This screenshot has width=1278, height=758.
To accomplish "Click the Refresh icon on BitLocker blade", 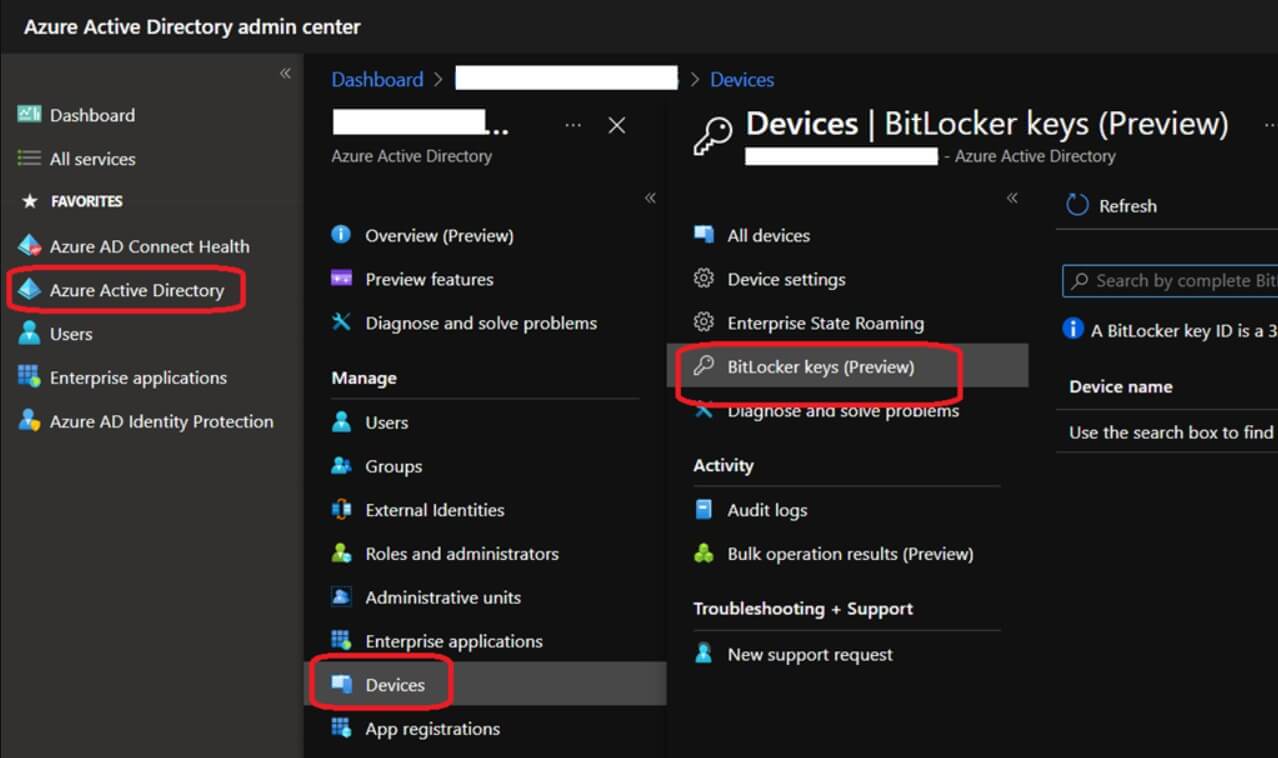I will [1079, 205].
